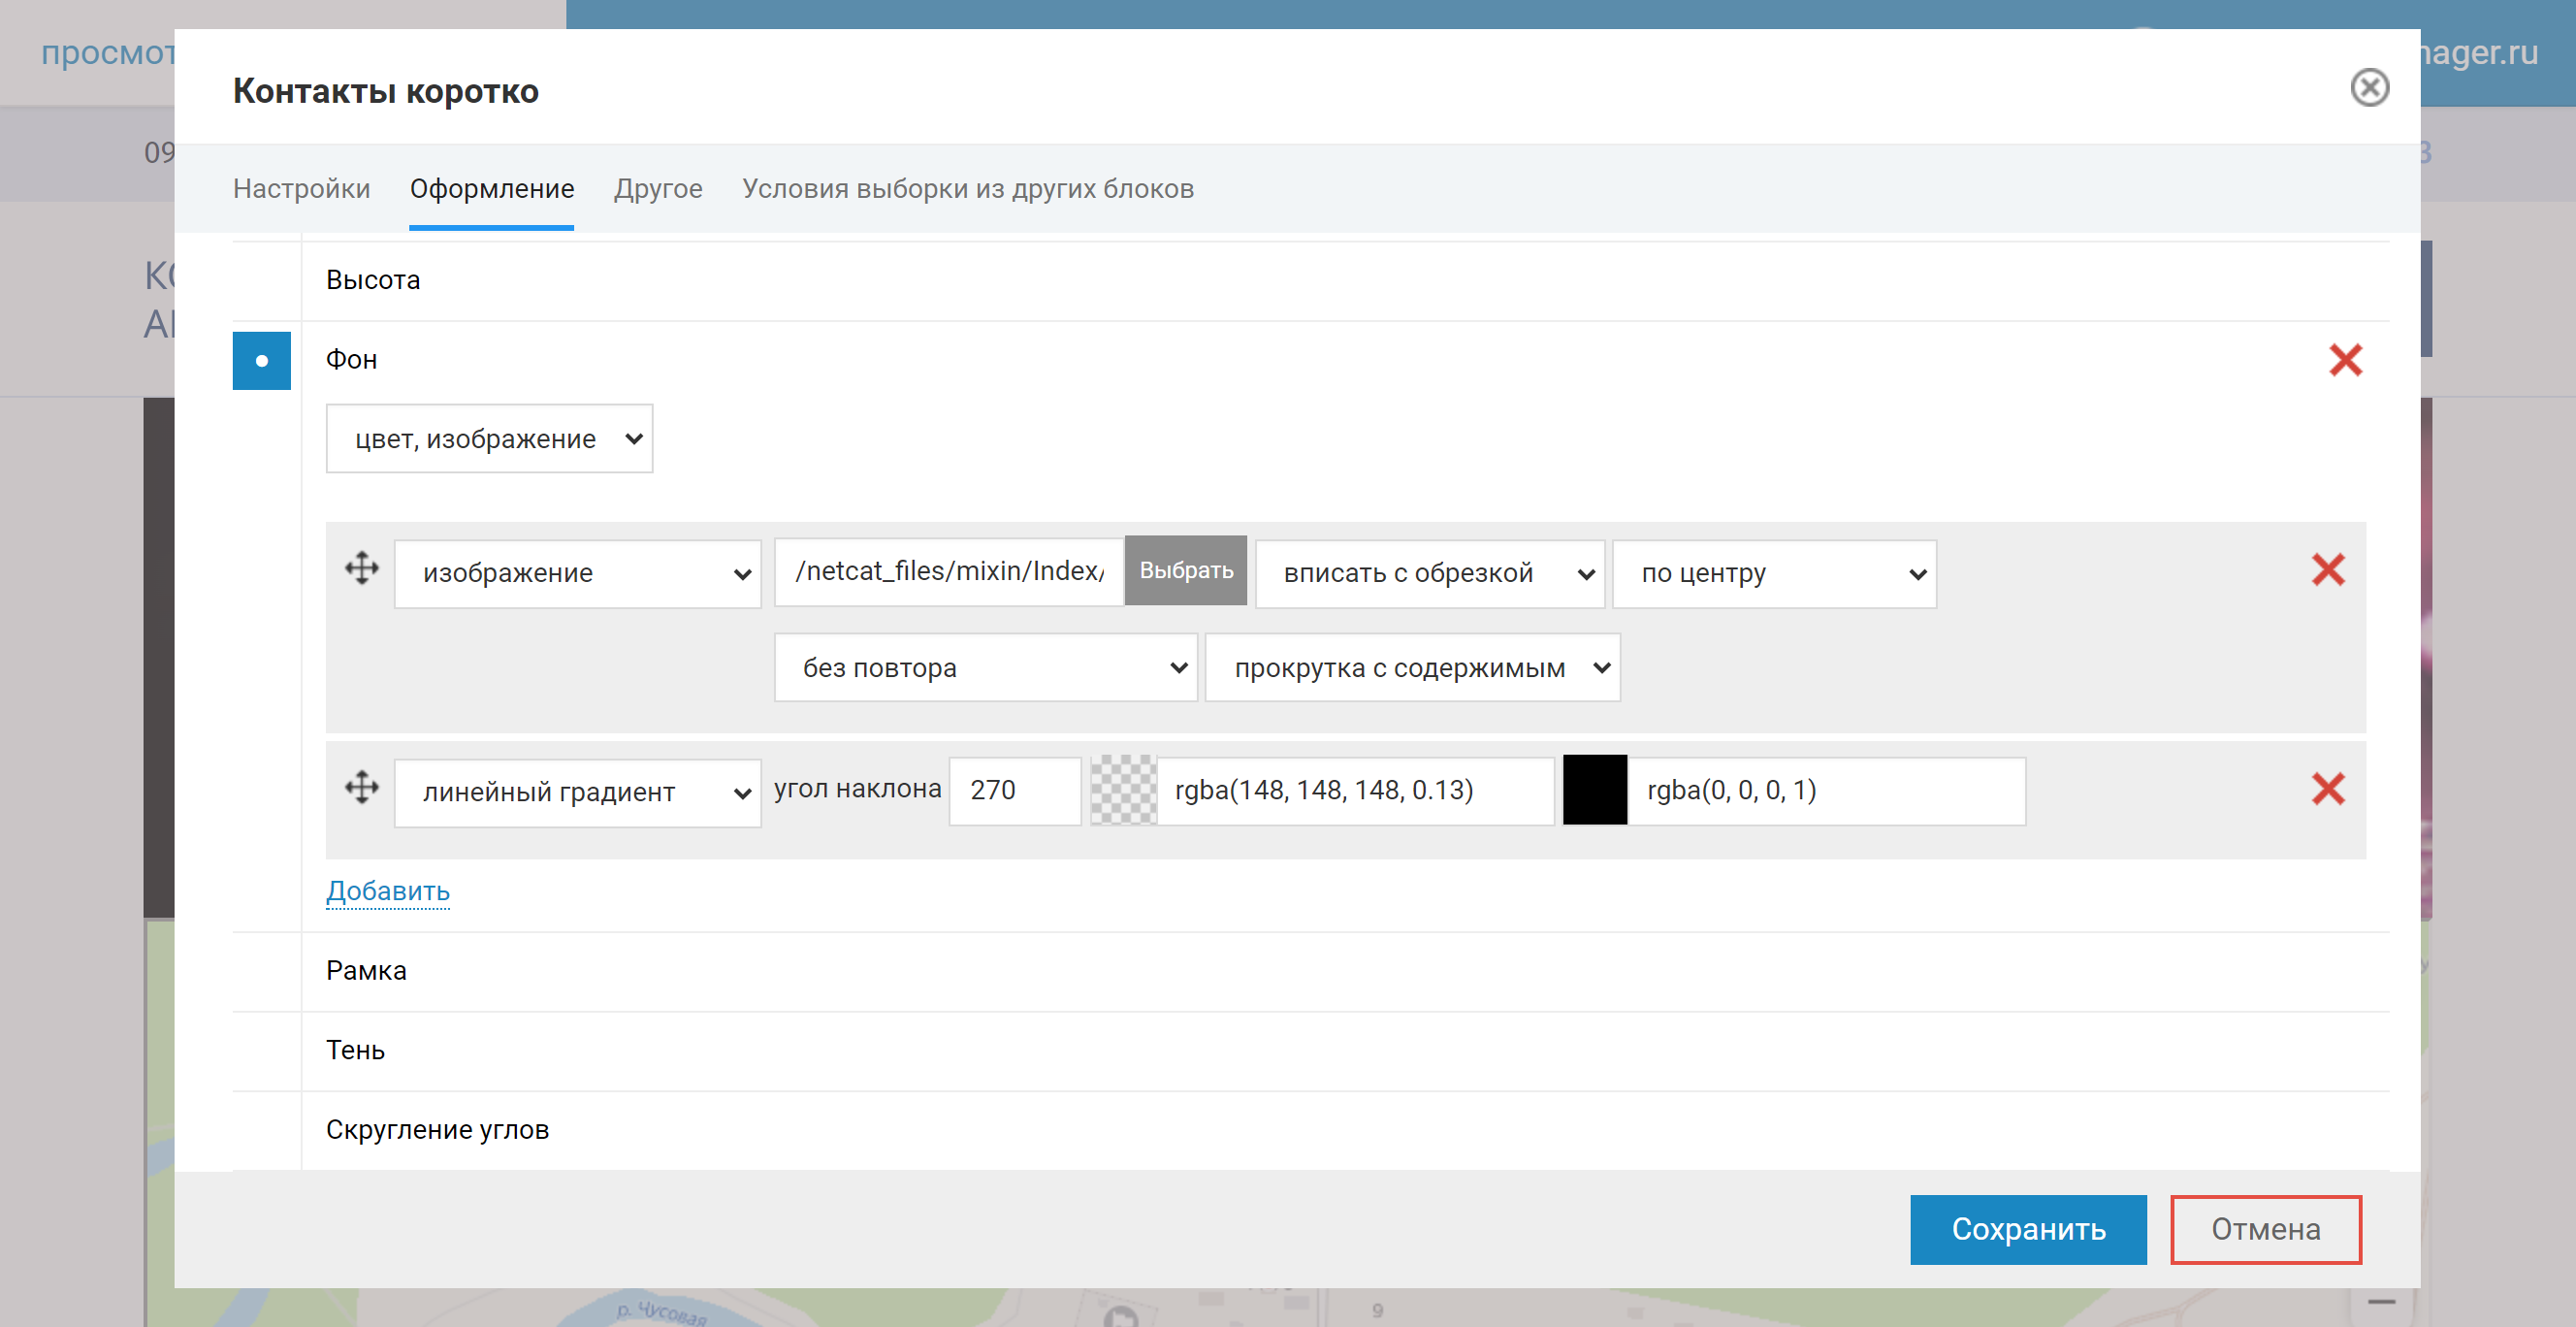The width and height of the screenshot is (2576, 1327).
Task: Close the Контакты коротко dialog
Action: 2369,88
